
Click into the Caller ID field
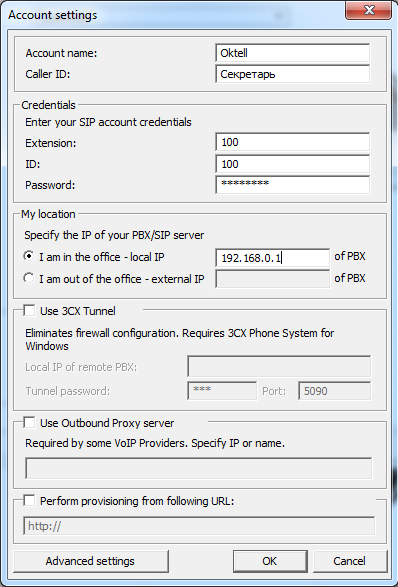coord(292,74)
